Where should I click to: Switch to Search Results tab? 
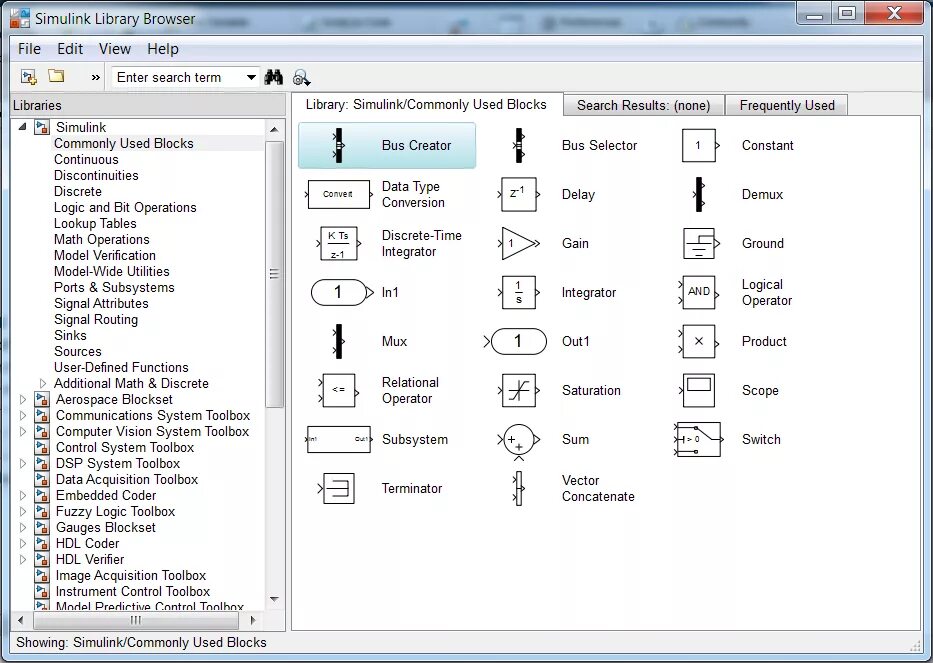[643, 105]
